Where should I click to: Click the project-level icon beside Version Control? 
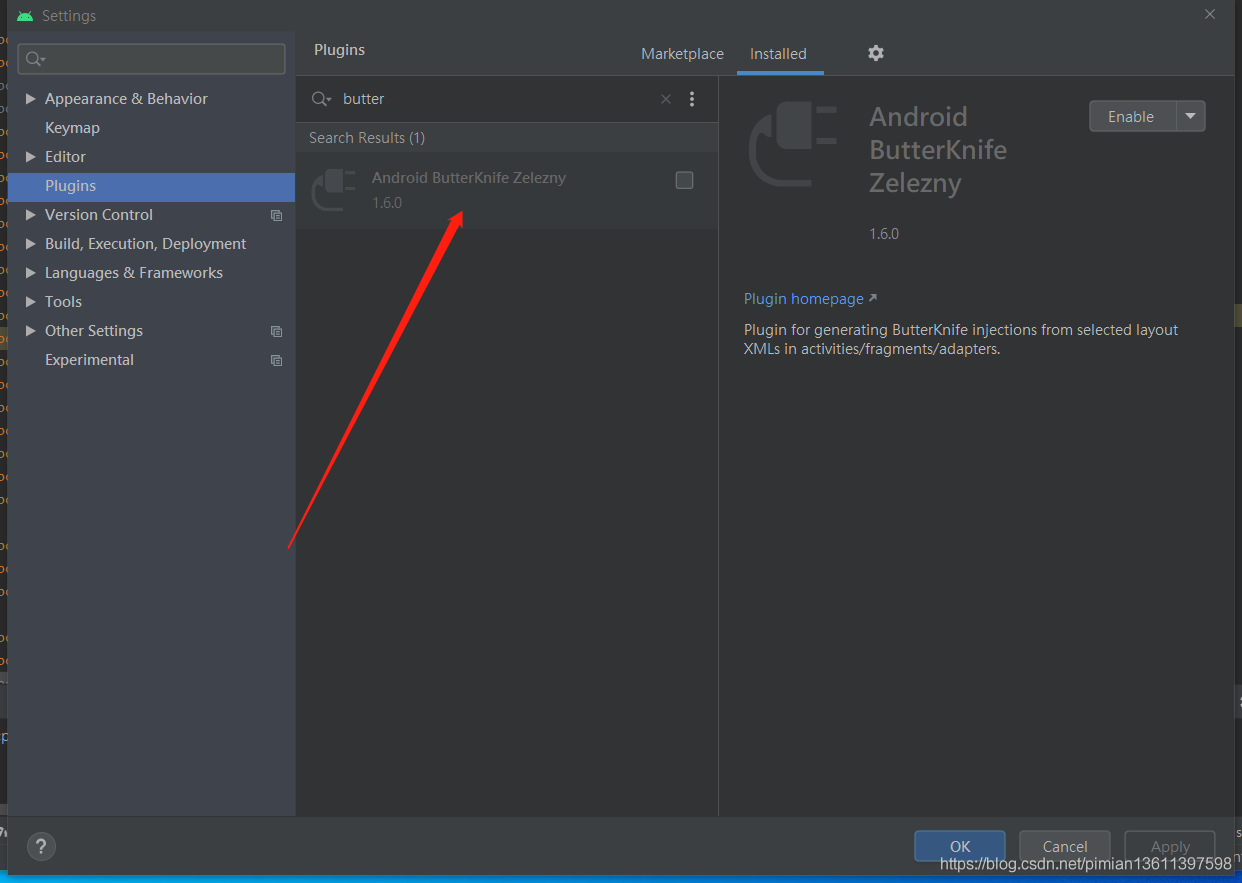(277, 215)
